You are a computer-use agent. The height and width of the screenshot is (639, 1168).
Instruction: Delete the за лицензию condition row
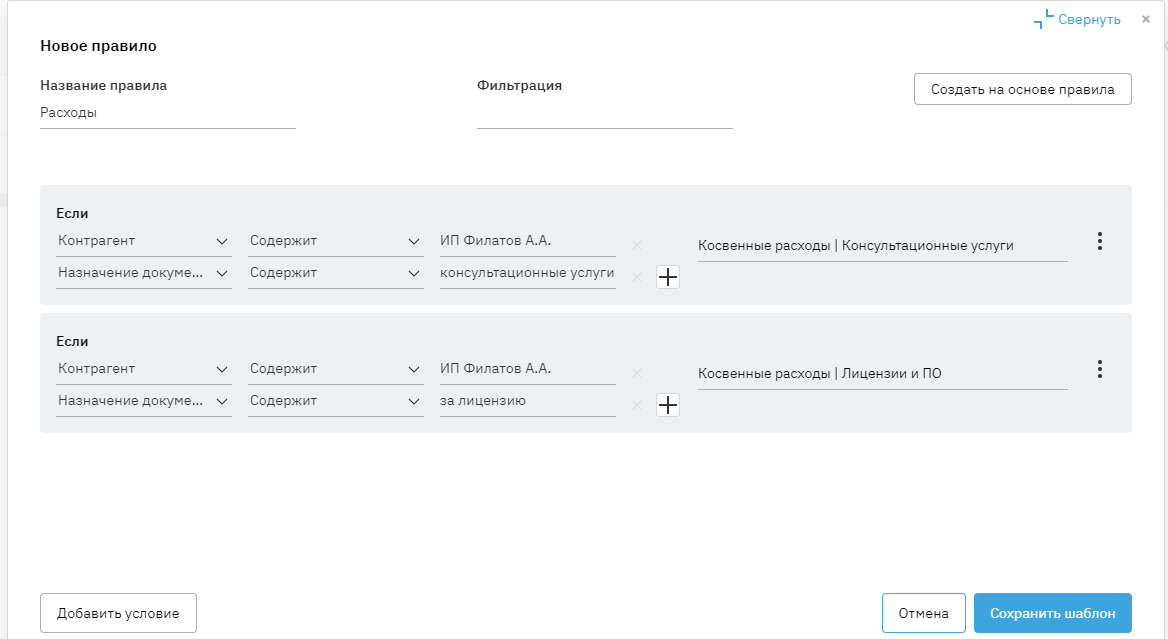(x=637, y=405)
